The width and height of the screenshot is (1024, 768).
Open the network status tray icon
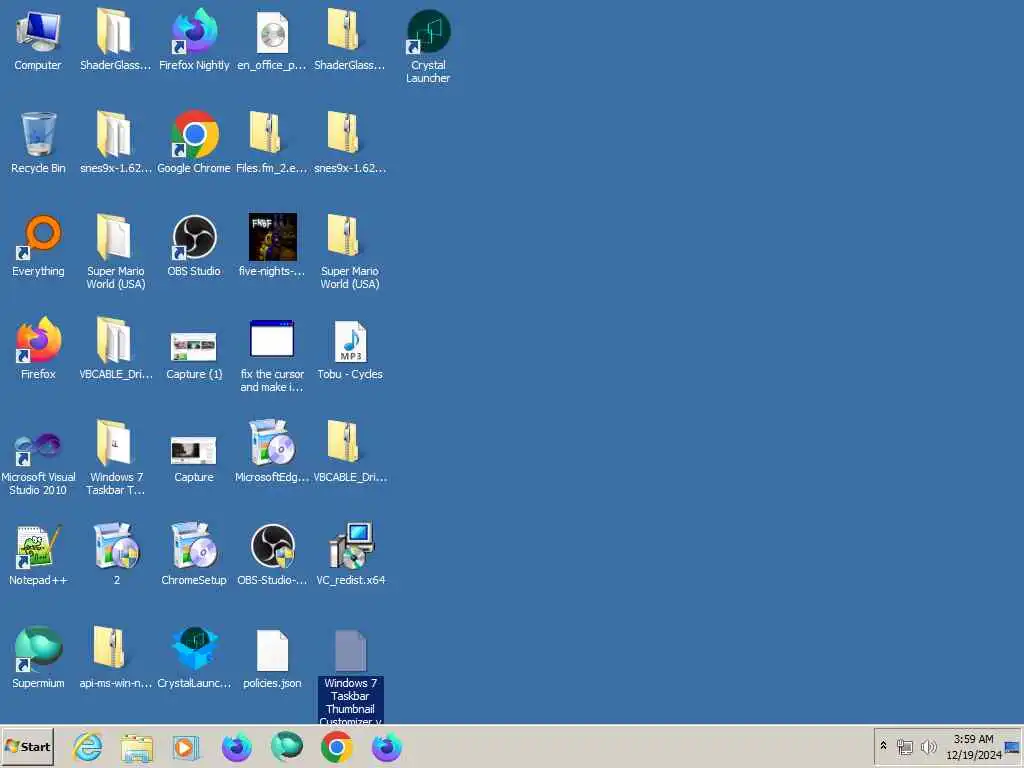[x=904, y=746]
